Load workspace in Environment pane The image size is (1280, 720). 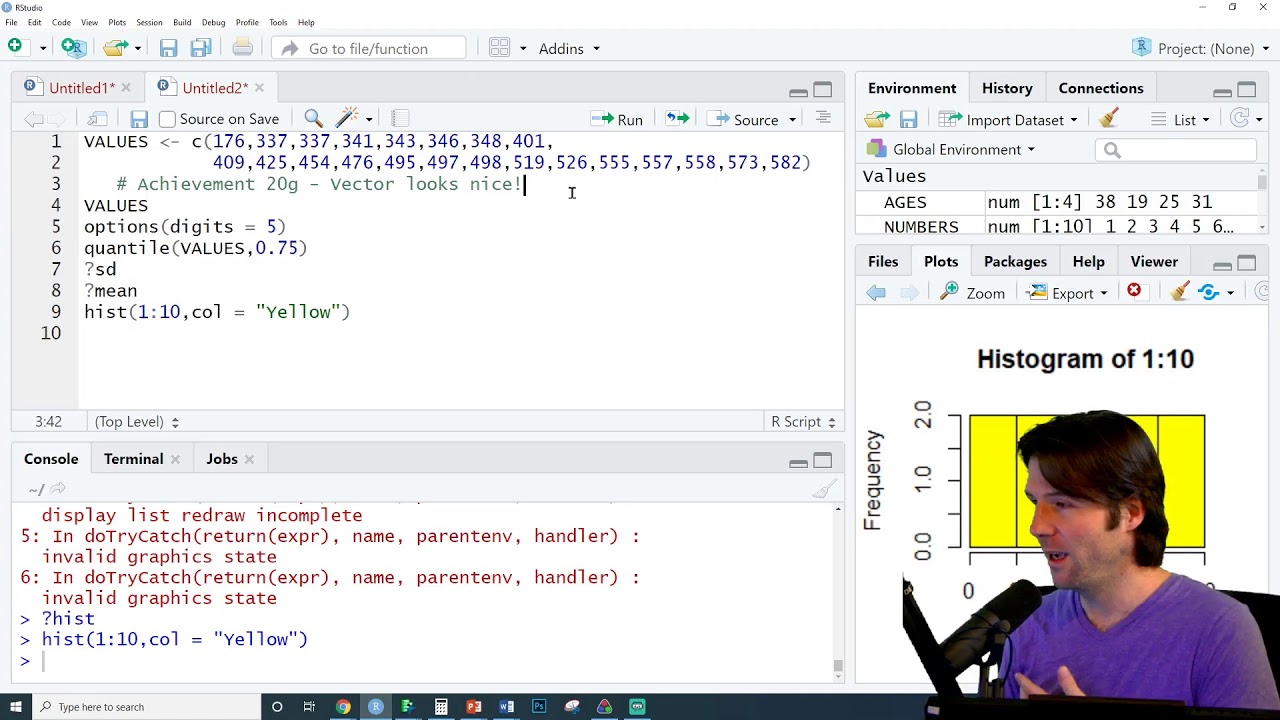click(877, 120)
